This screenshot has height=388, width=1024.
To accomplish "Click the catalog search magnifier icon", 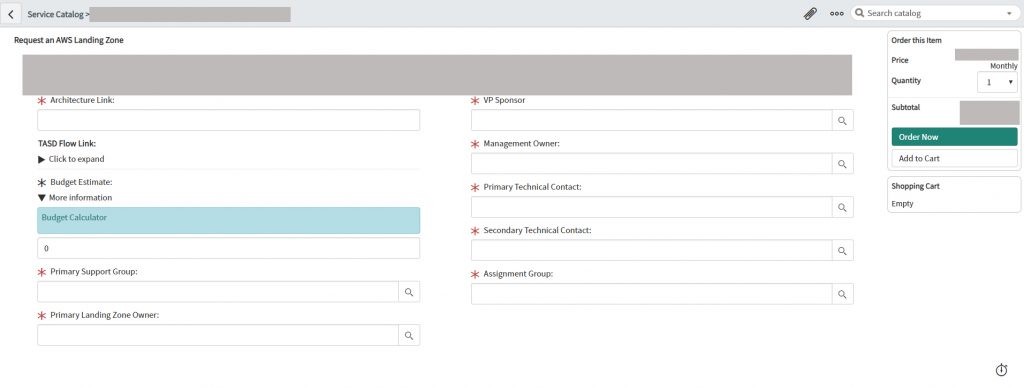I will click(x=859, y=13).
